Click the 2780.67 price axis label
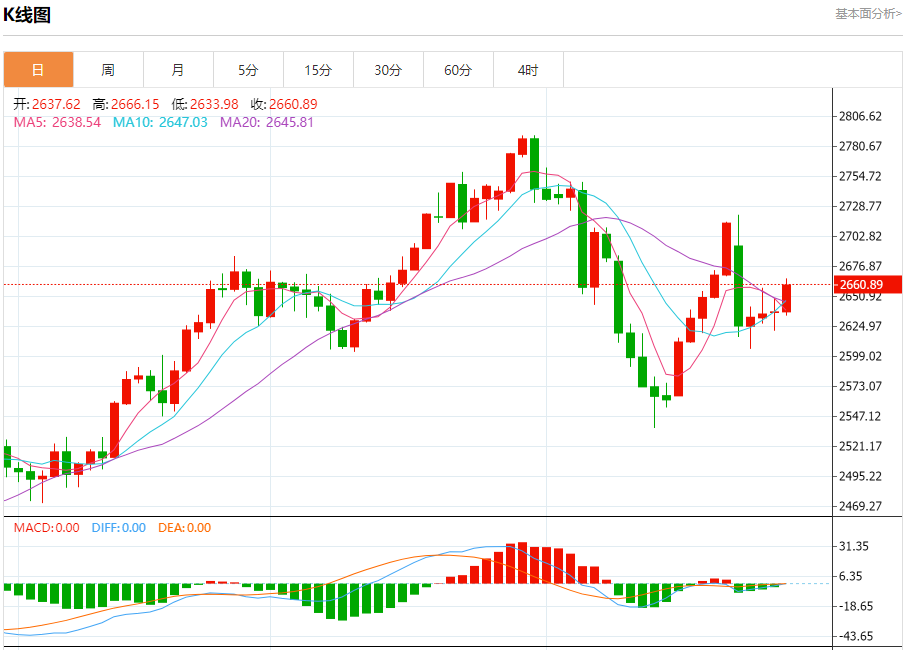Image resolution: width=906 pixels, height=650 pixels. (x=860, y=146)
